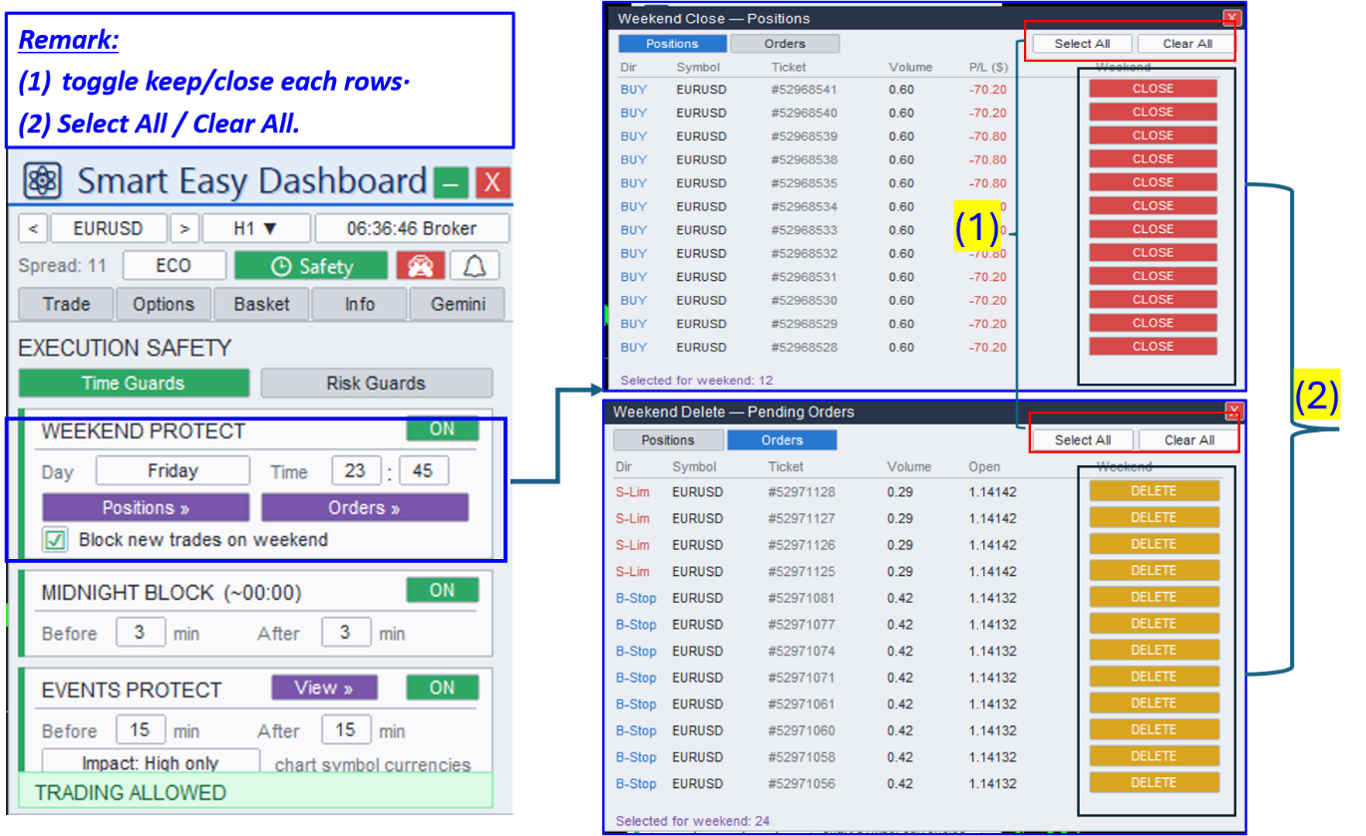
Task: Click the Midnight Block Before minutes field
Action: pos(140,632)
